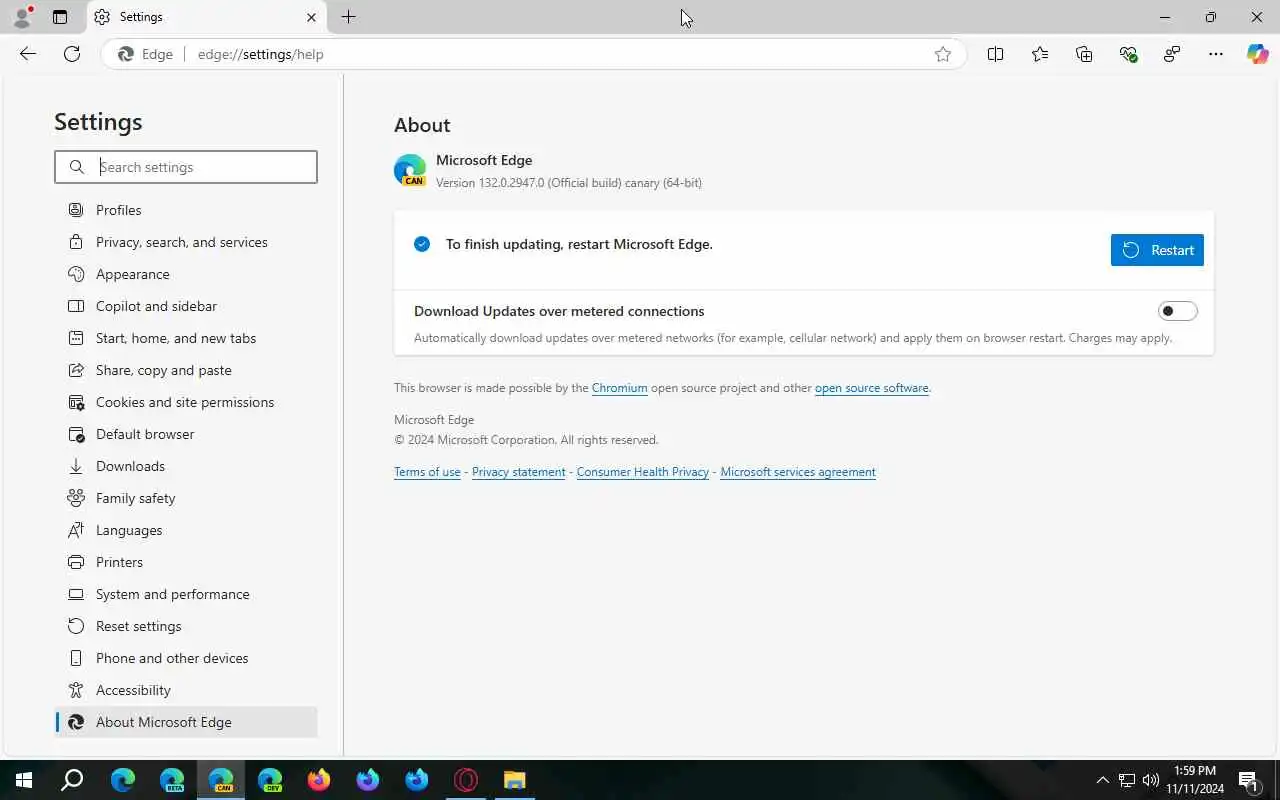This screenshot has height=800, width=1280.
Task: Launch Edge Dev from taskbar
Action: 270,780
